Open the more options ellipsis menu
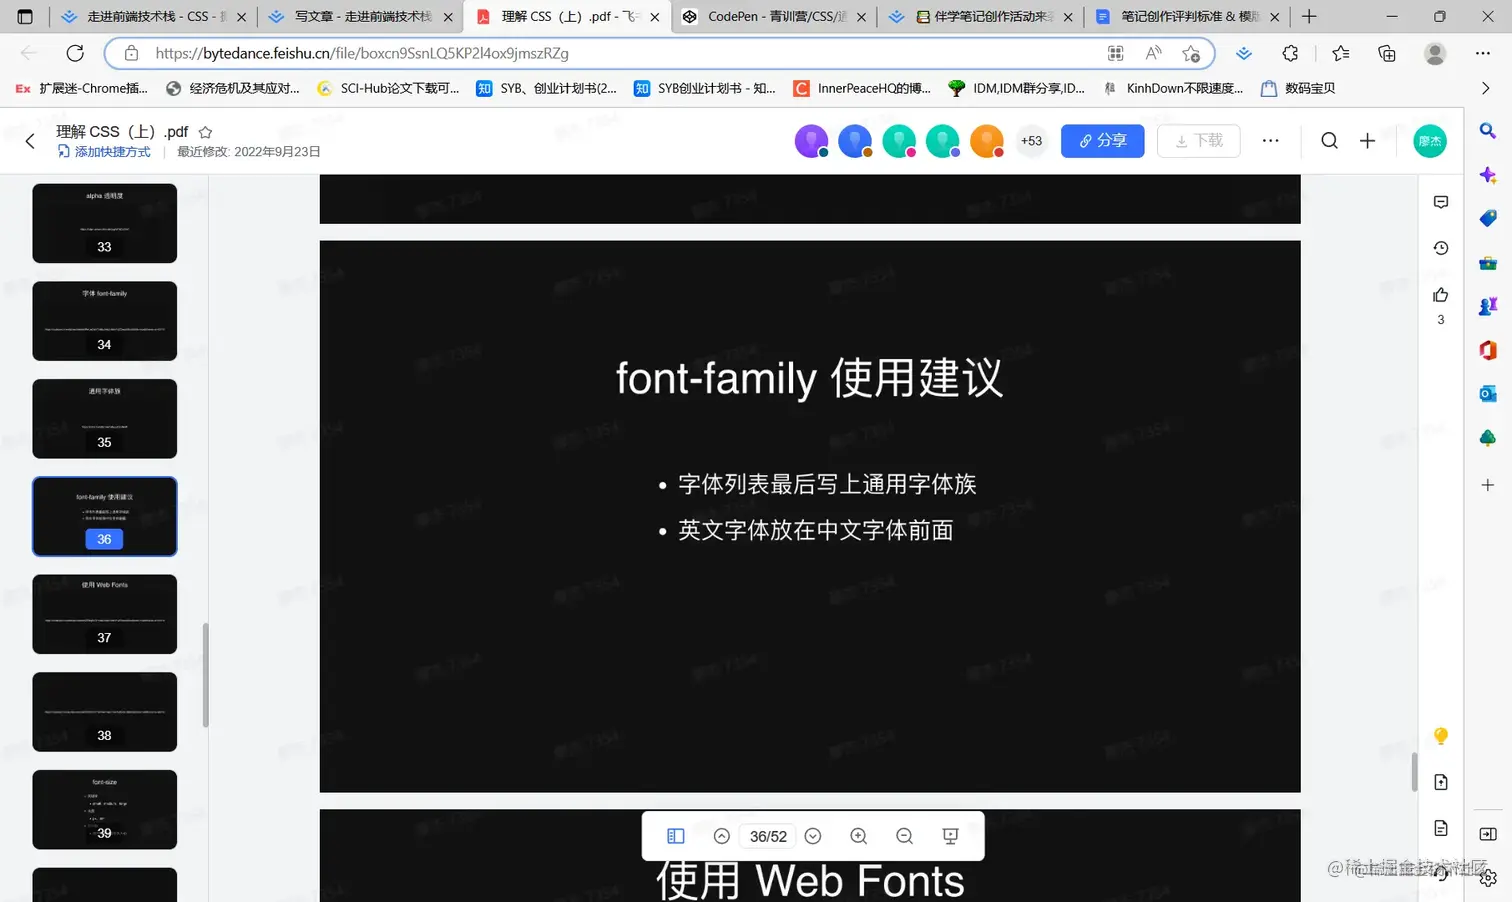 [1270, 141]
